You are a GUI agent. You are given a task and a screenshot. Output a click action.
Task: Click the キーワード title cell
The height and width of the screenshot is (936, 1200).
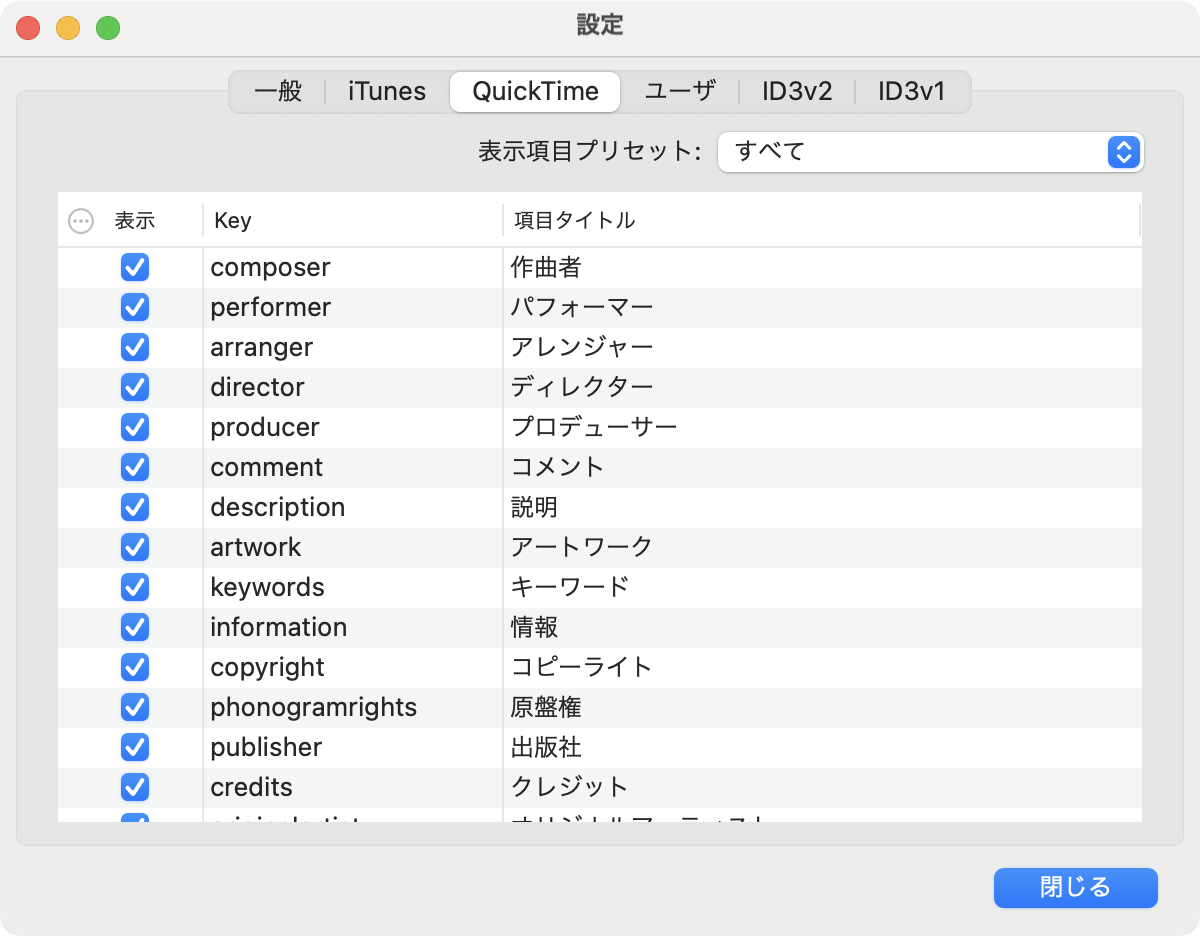click(x=822, y=587)
